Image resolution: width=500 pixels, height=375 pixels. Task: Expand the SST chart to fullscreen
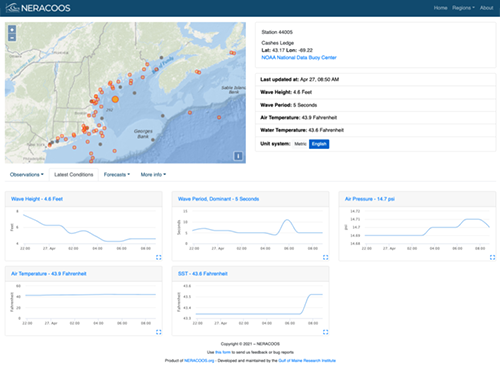[x=326, y=332]
